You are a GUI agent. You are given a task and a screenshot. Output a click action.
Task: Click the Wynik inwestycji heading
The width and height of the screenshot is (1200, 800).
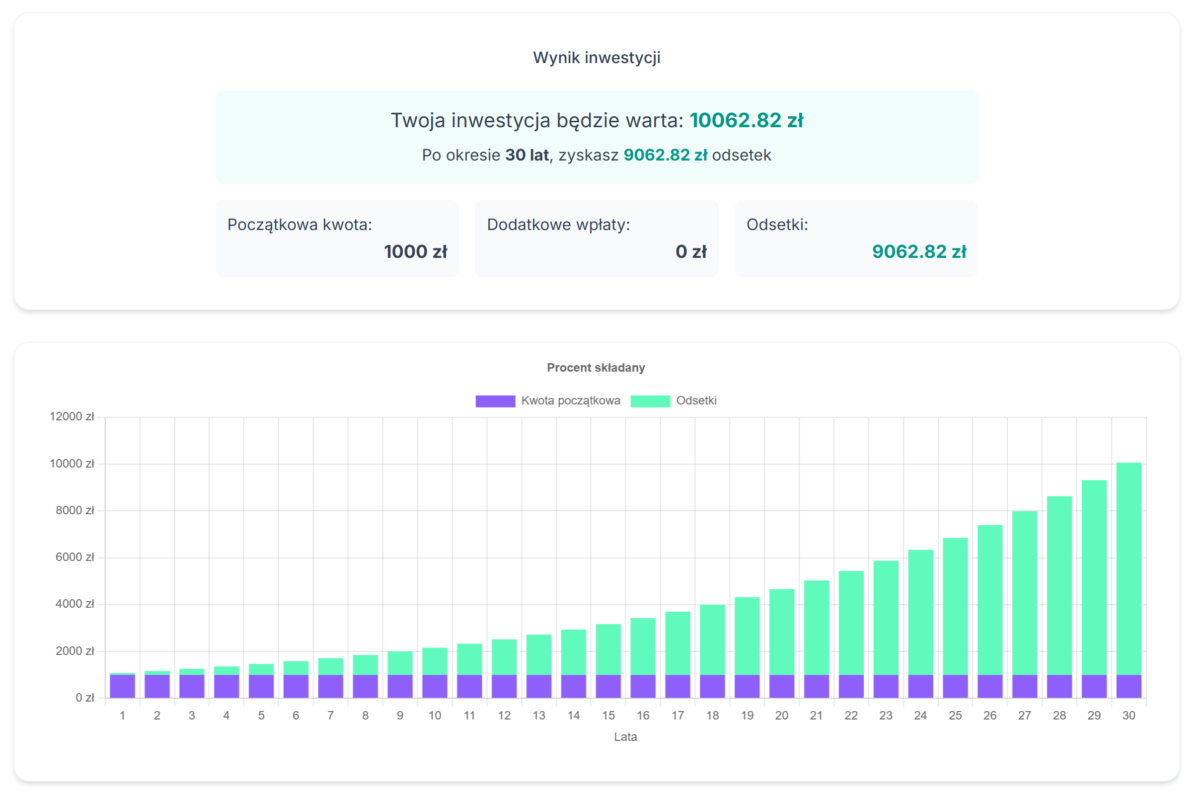tap(596, 58)
